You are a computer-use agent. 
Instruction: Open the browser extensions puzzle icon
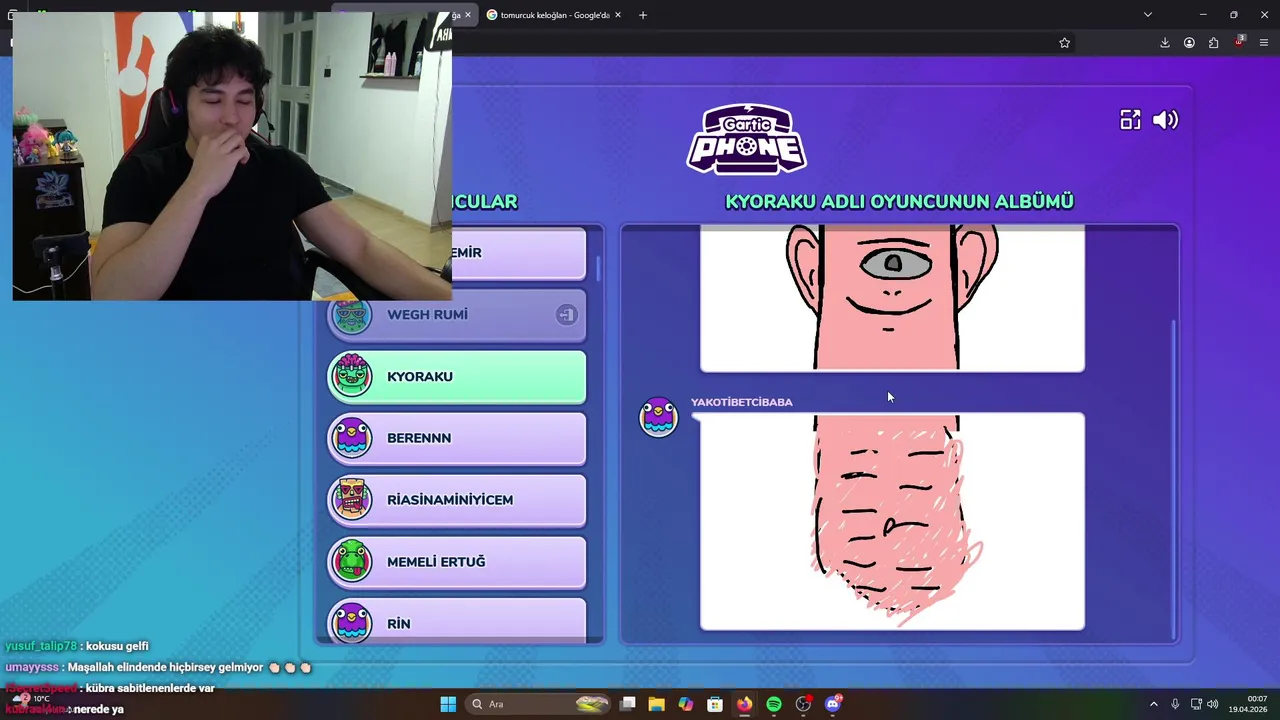pos(1213,43)
